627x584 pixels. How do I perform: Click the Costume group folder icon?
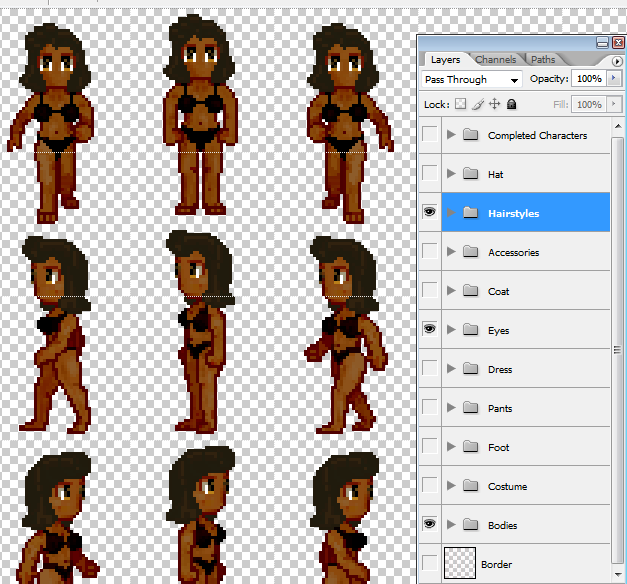click(x=471, y=486)
